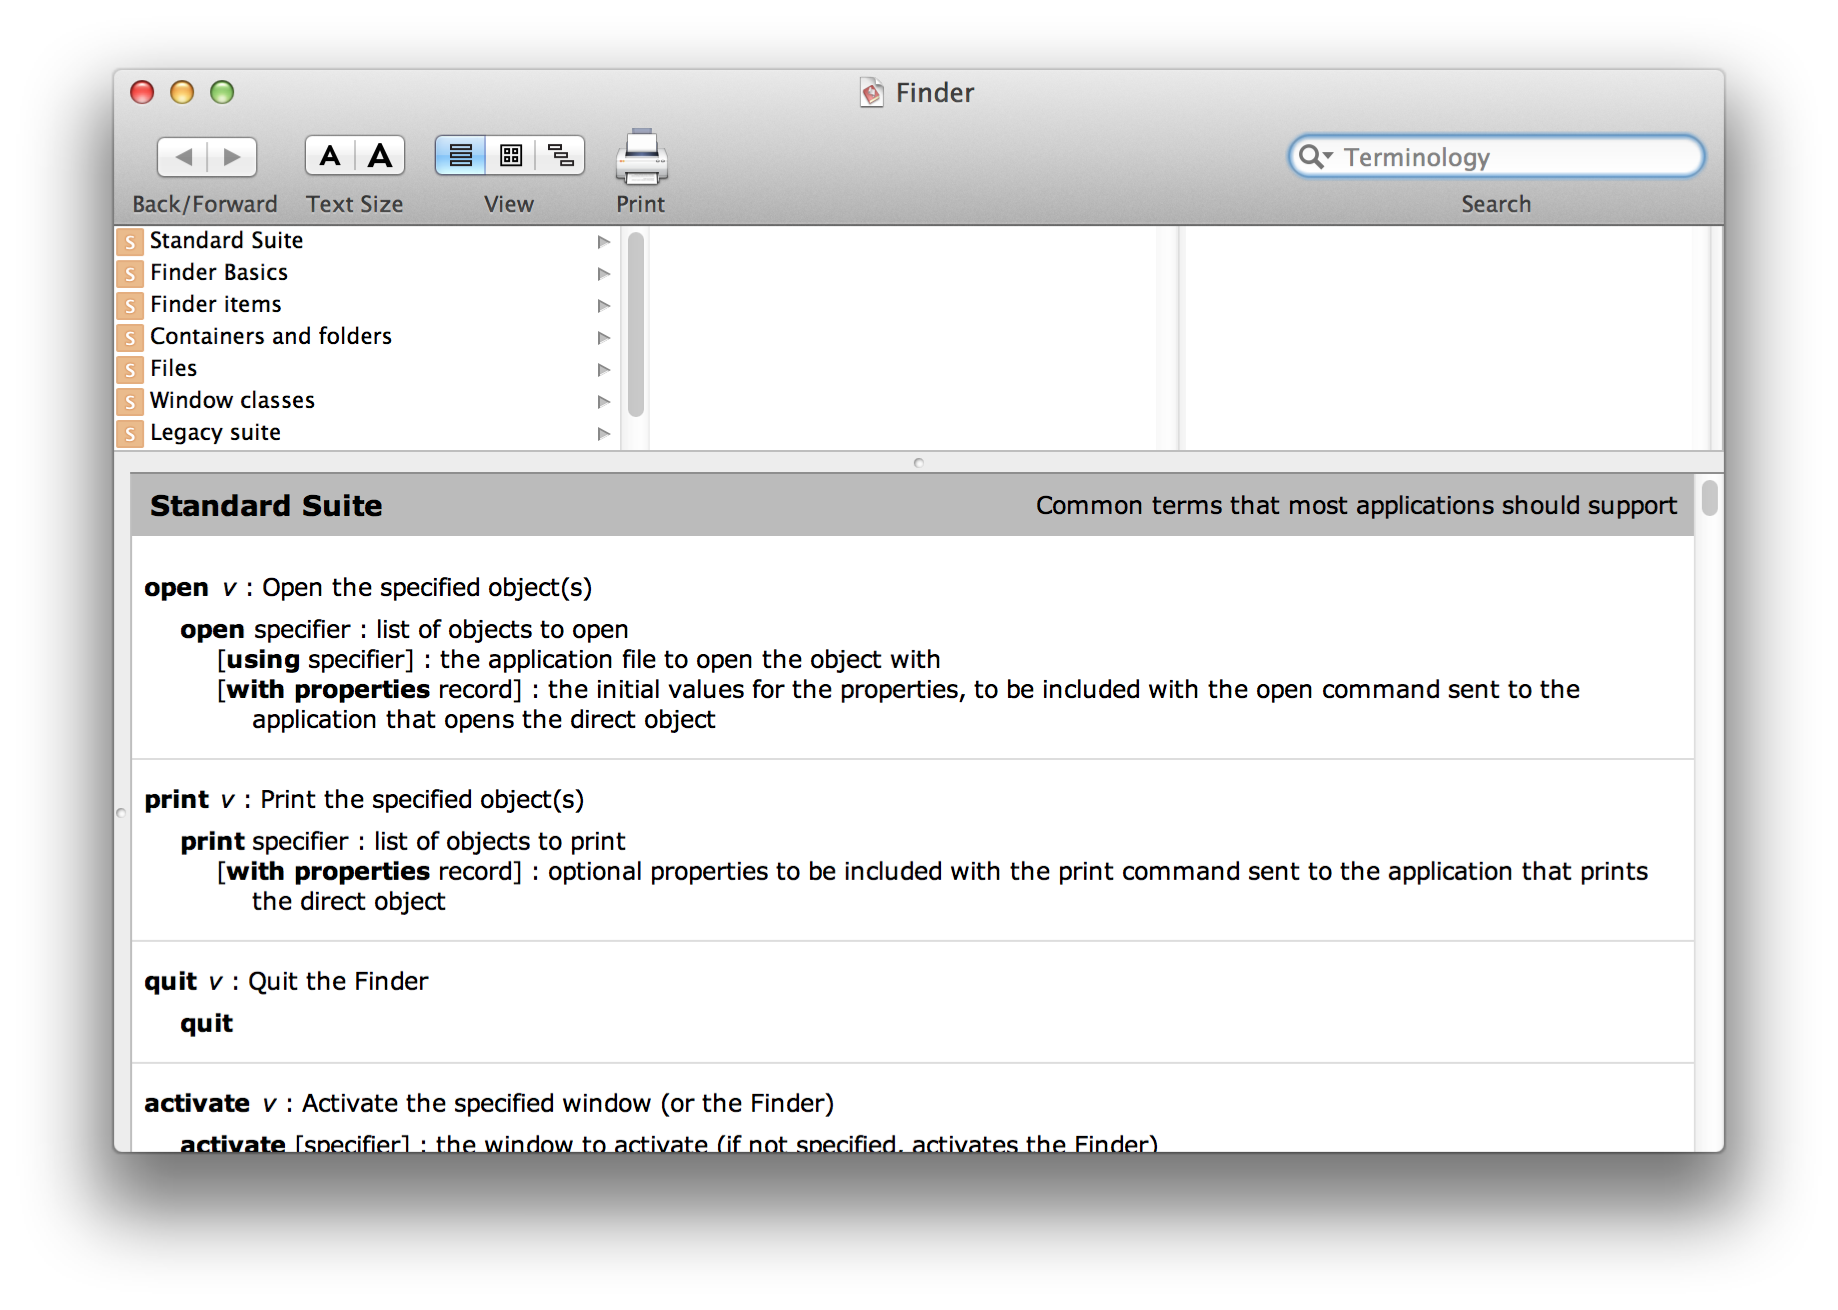Print the dictionary using the Print icon

(640, 155)
